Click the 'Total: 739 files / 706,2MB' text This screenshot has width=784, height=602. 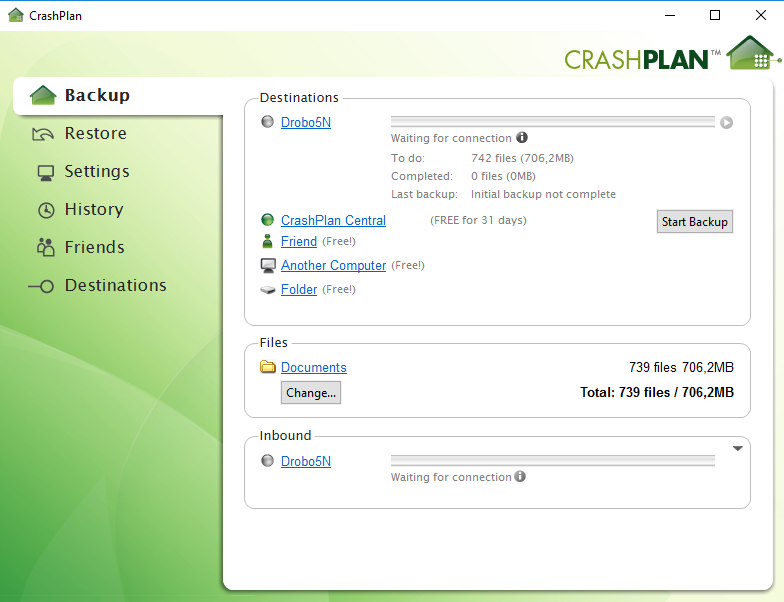click(656, 392)
